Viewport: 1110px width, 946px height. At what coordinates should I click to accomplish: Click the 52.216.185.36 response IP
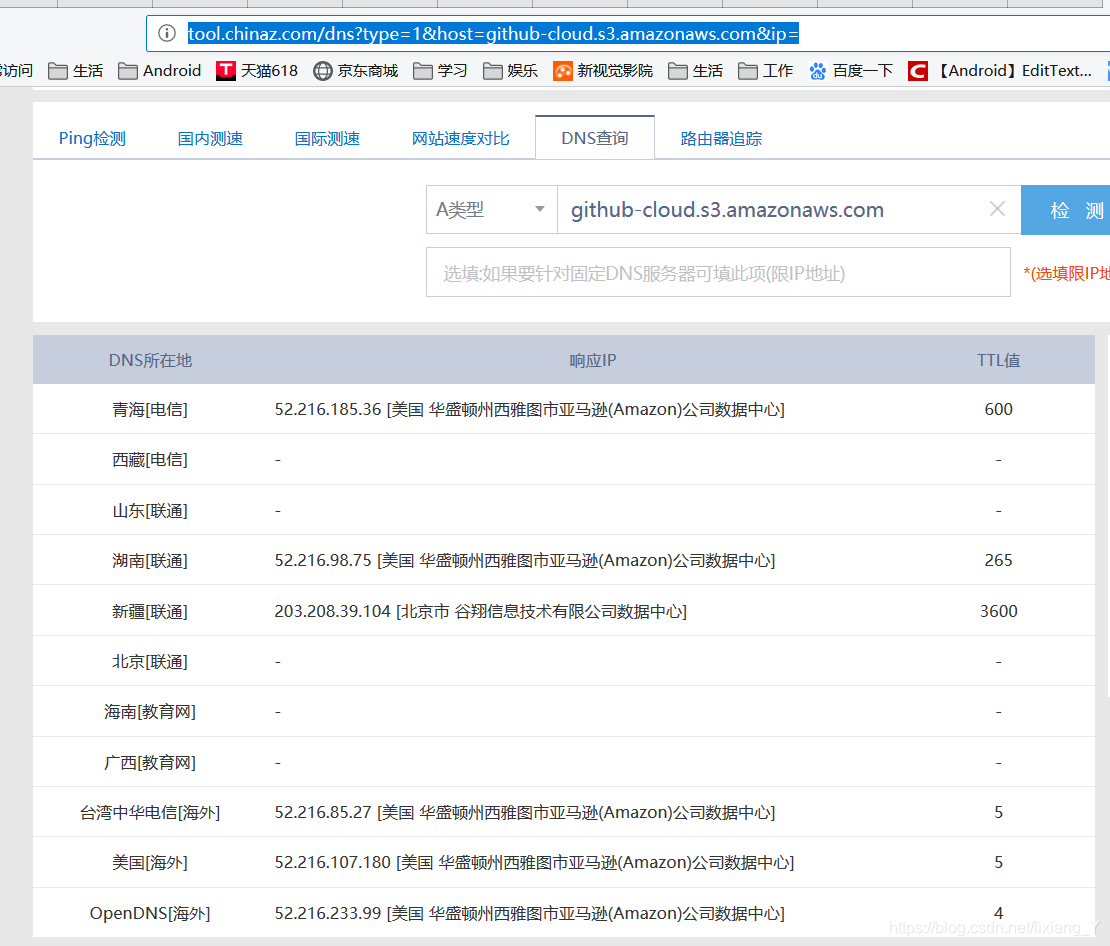(x=328, y=409)
